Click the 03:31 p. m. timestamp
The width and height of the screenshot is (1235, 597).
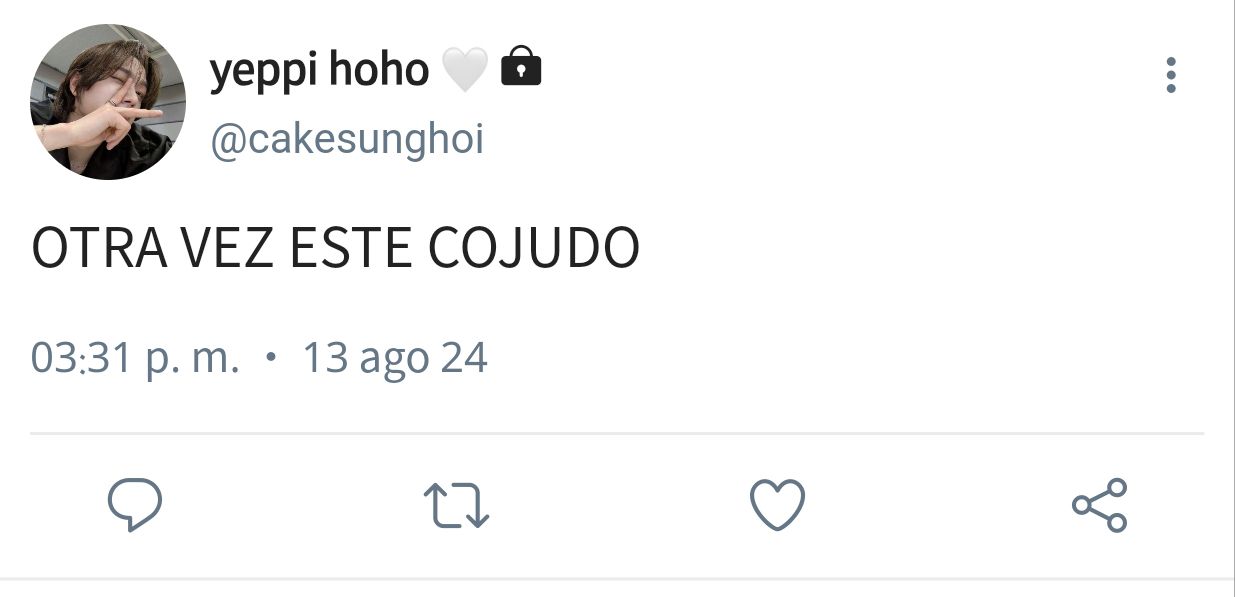135,358
